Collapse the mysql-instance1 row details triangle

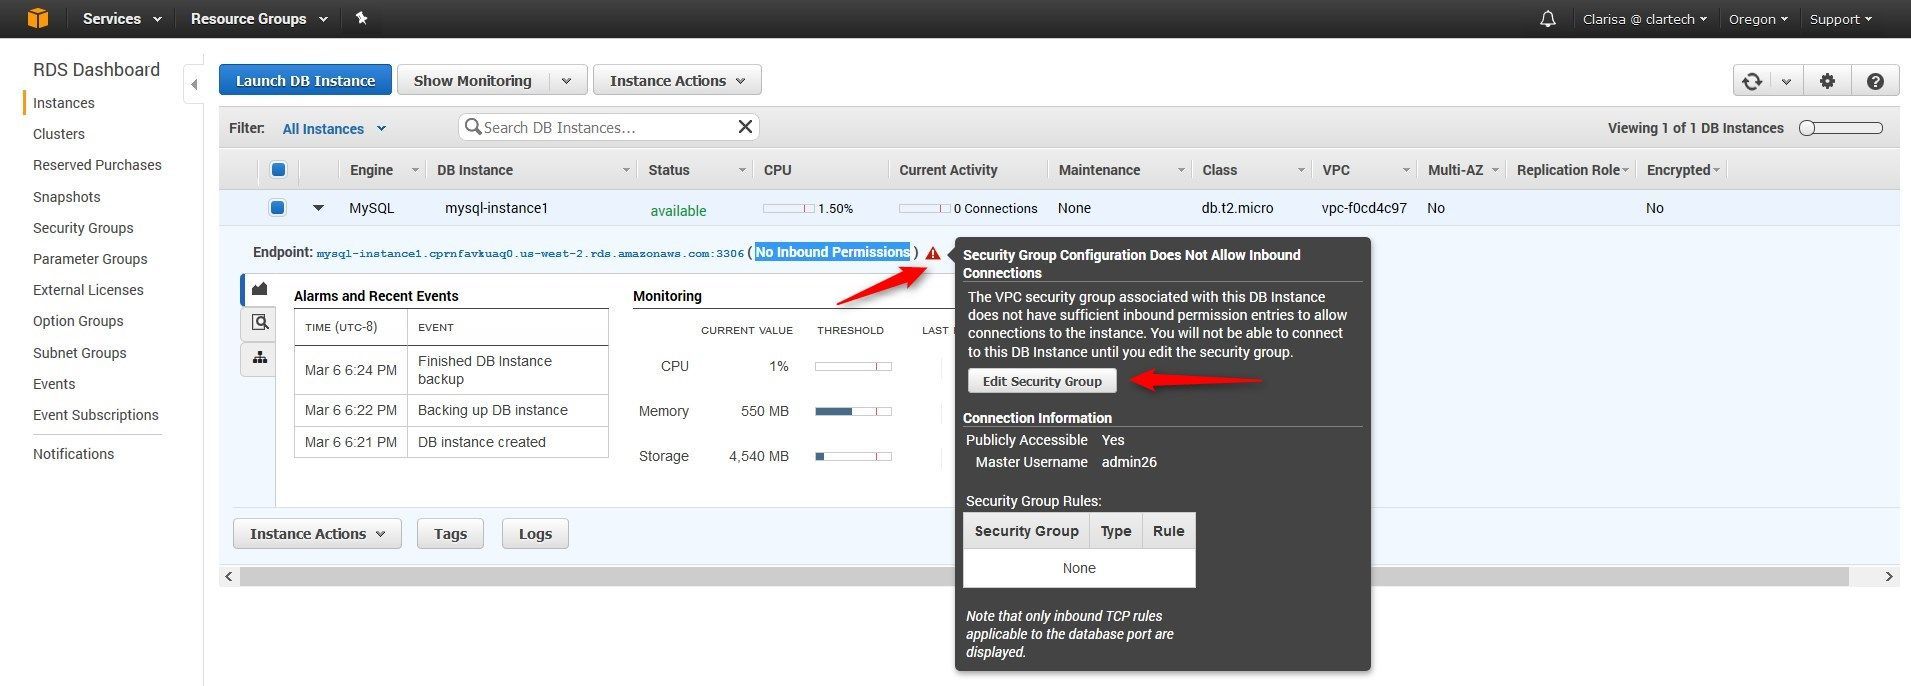tap(318, 208)
